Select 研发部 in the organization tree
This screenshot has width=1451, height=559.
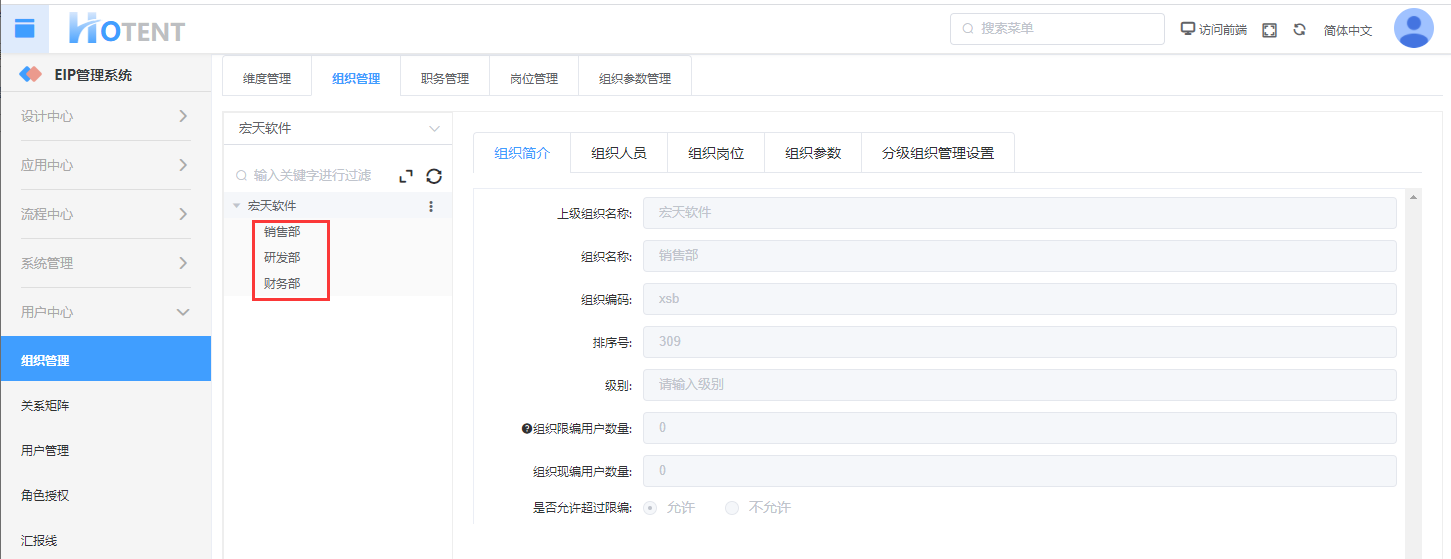[x=282, y=258]
